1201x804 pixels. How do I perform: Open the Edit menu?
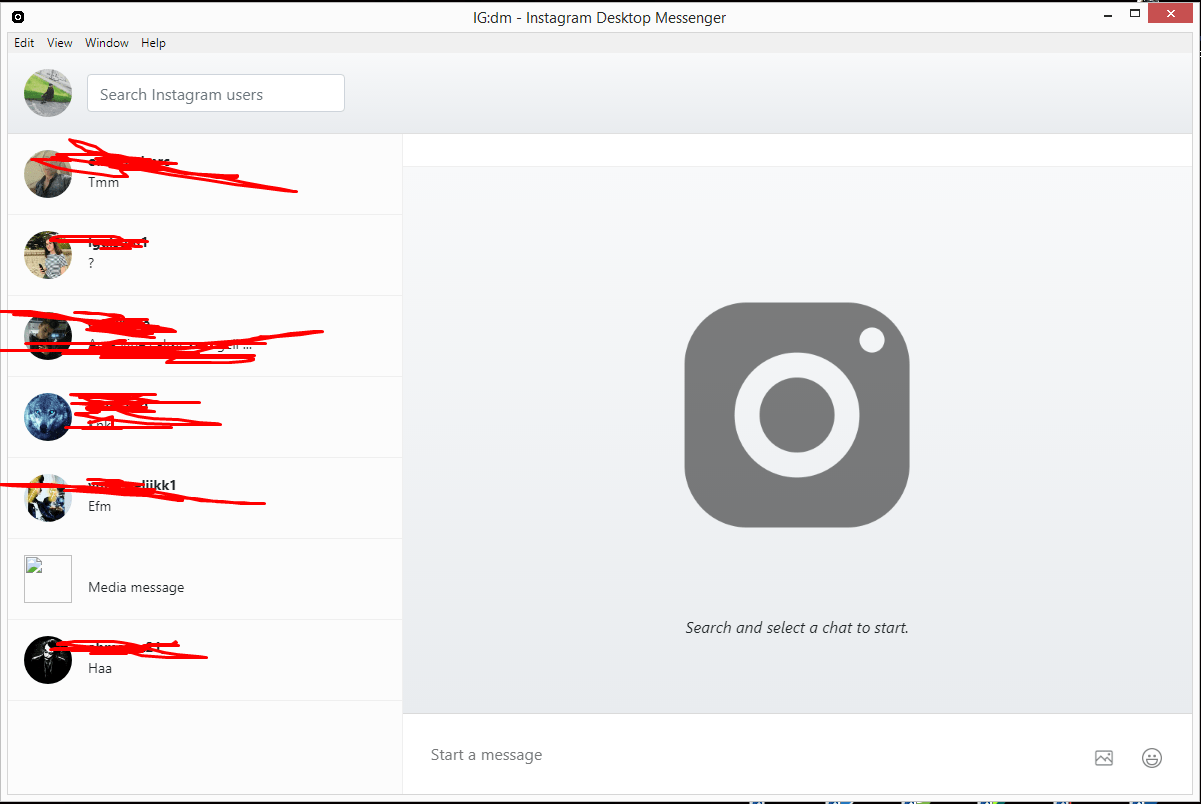click(24, 43)
